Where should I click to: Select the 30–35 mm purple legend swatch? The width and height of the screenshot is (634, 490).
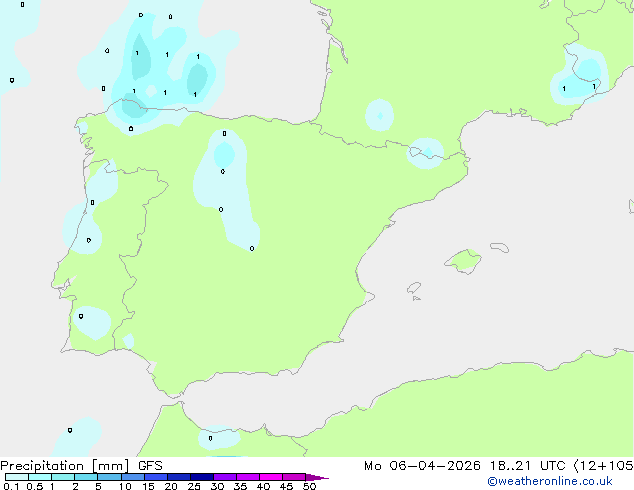(x=224, y=477)
